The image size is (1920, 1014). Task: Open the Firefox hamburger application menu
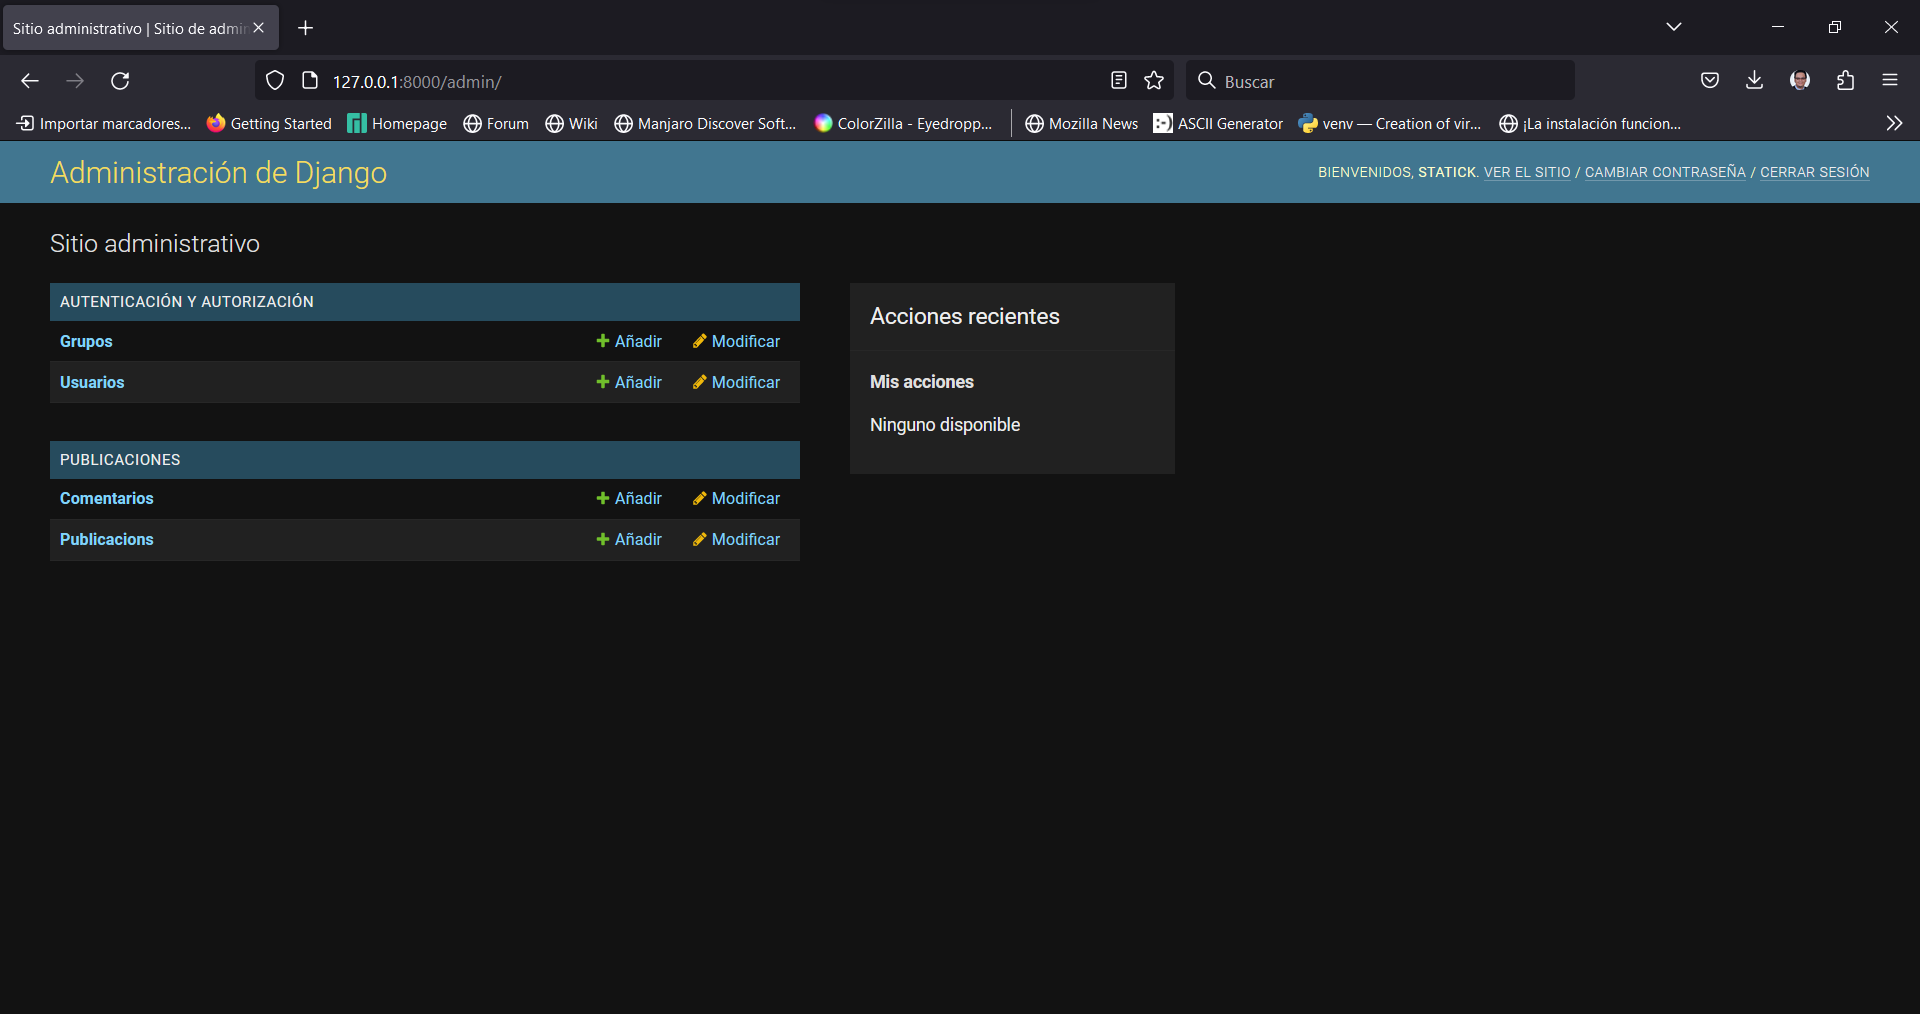(x=1890, y=81)
